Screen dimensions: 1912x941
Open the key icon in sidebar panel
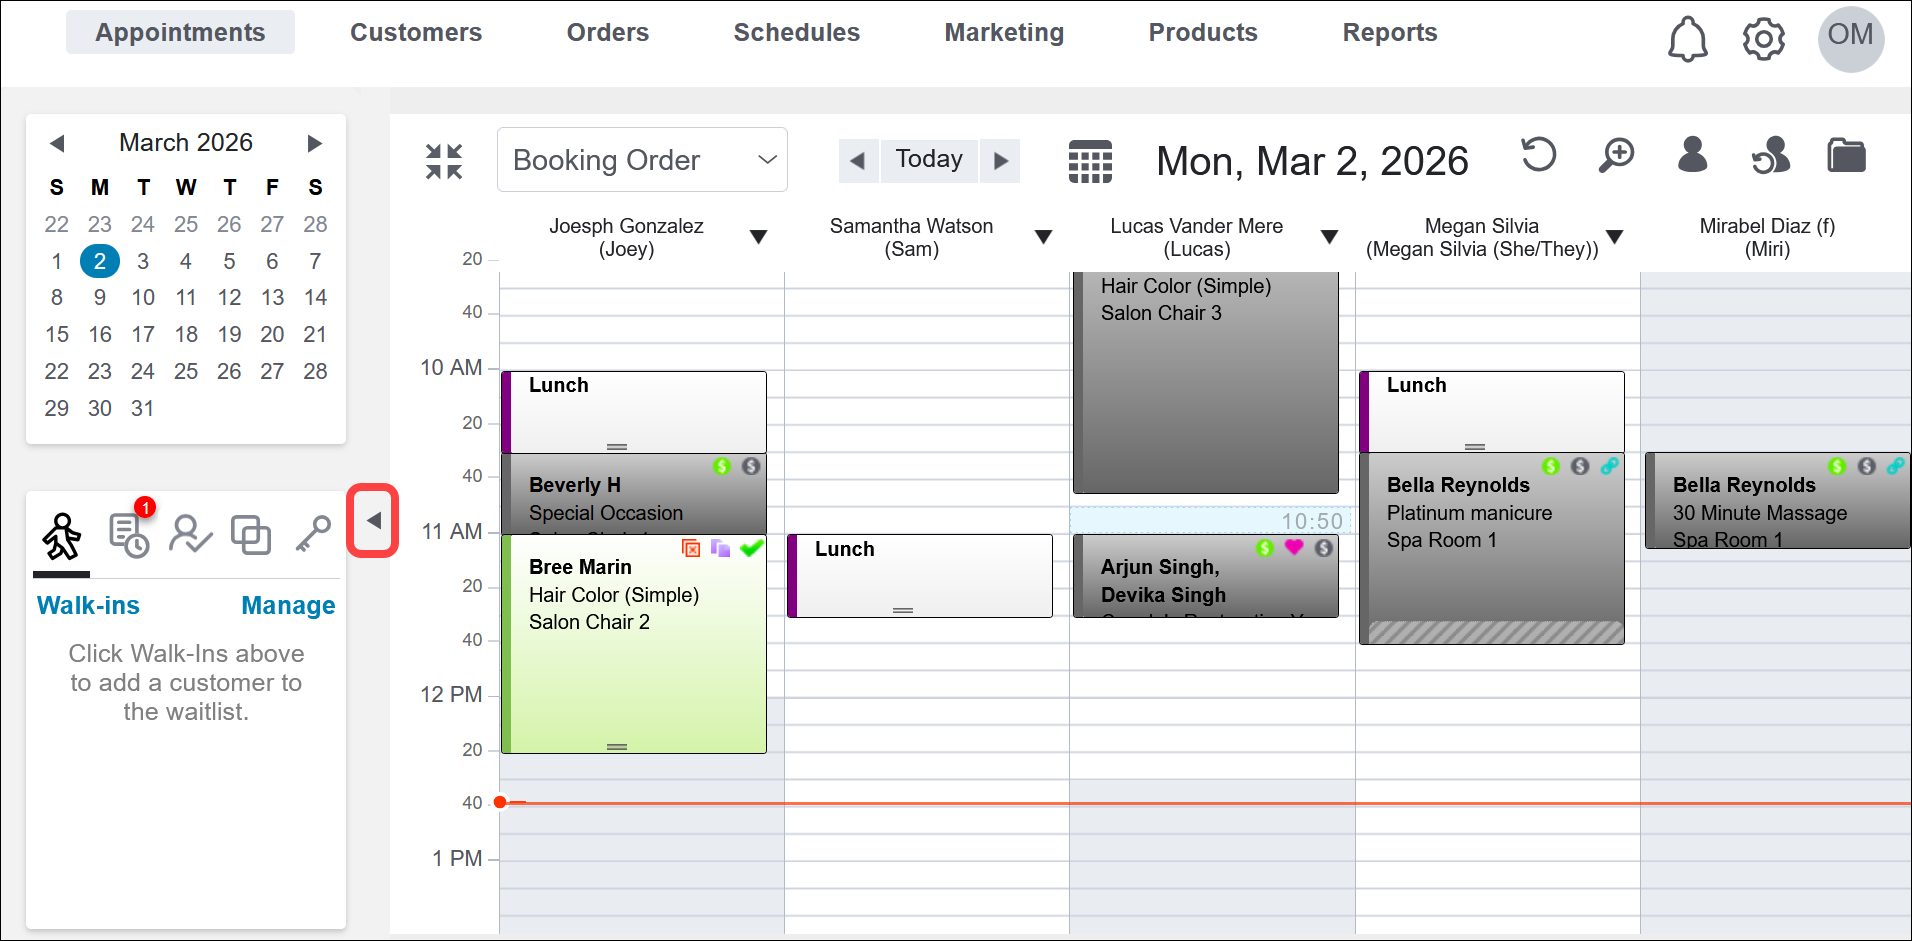313,534
